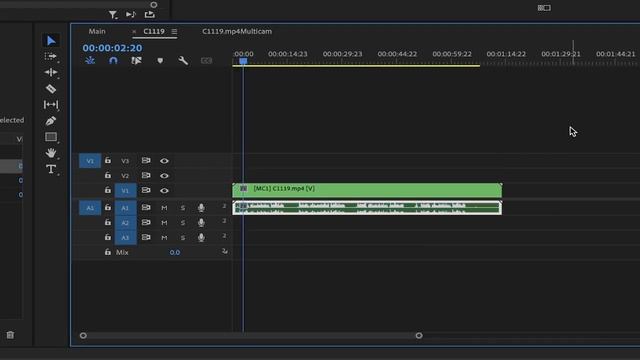Screen dimensions: 640x360
Task: Select the Razor tool
Action: pos(51,89)
